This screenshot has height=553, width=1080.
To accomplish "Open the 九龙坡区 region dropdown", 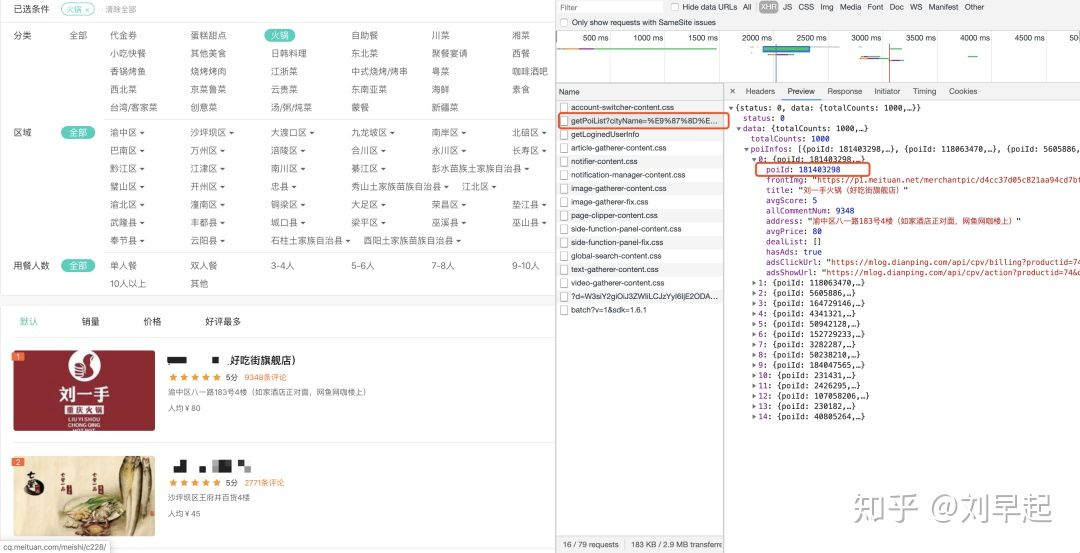I will [373, 133].
